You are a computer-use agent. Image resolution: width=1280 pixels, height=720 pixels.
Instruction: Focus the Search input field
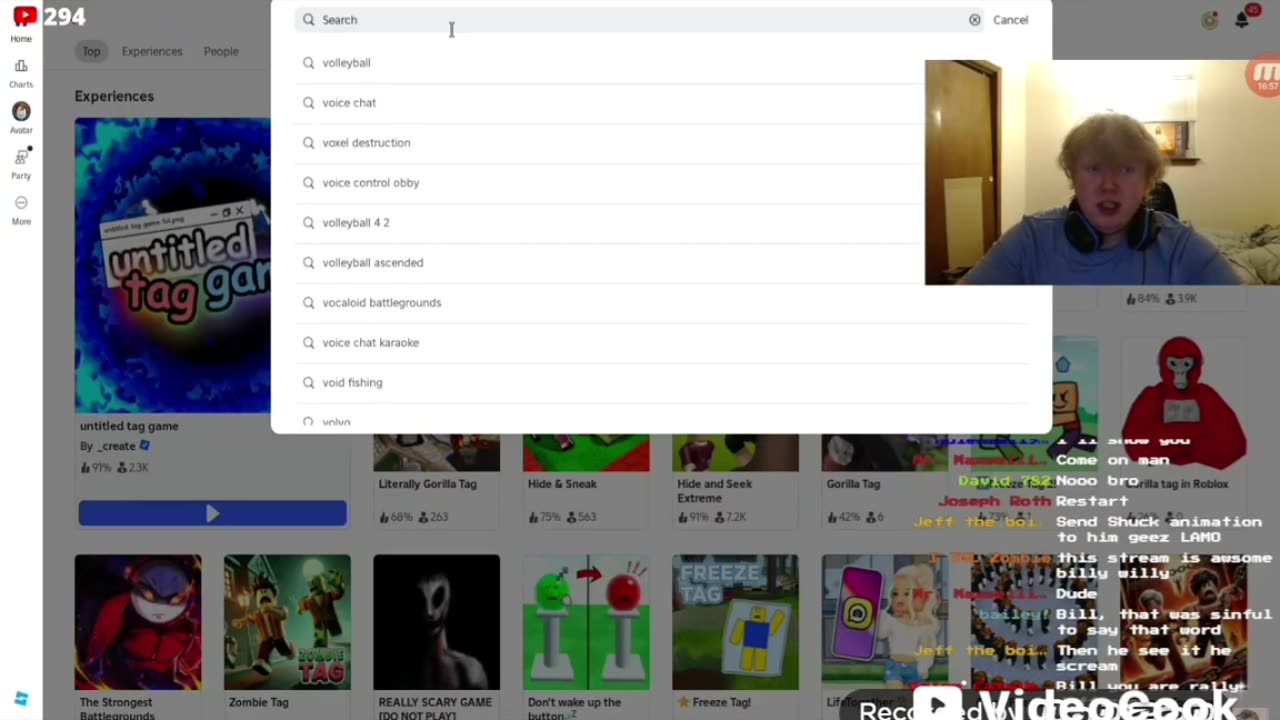[x=639, y=20]
